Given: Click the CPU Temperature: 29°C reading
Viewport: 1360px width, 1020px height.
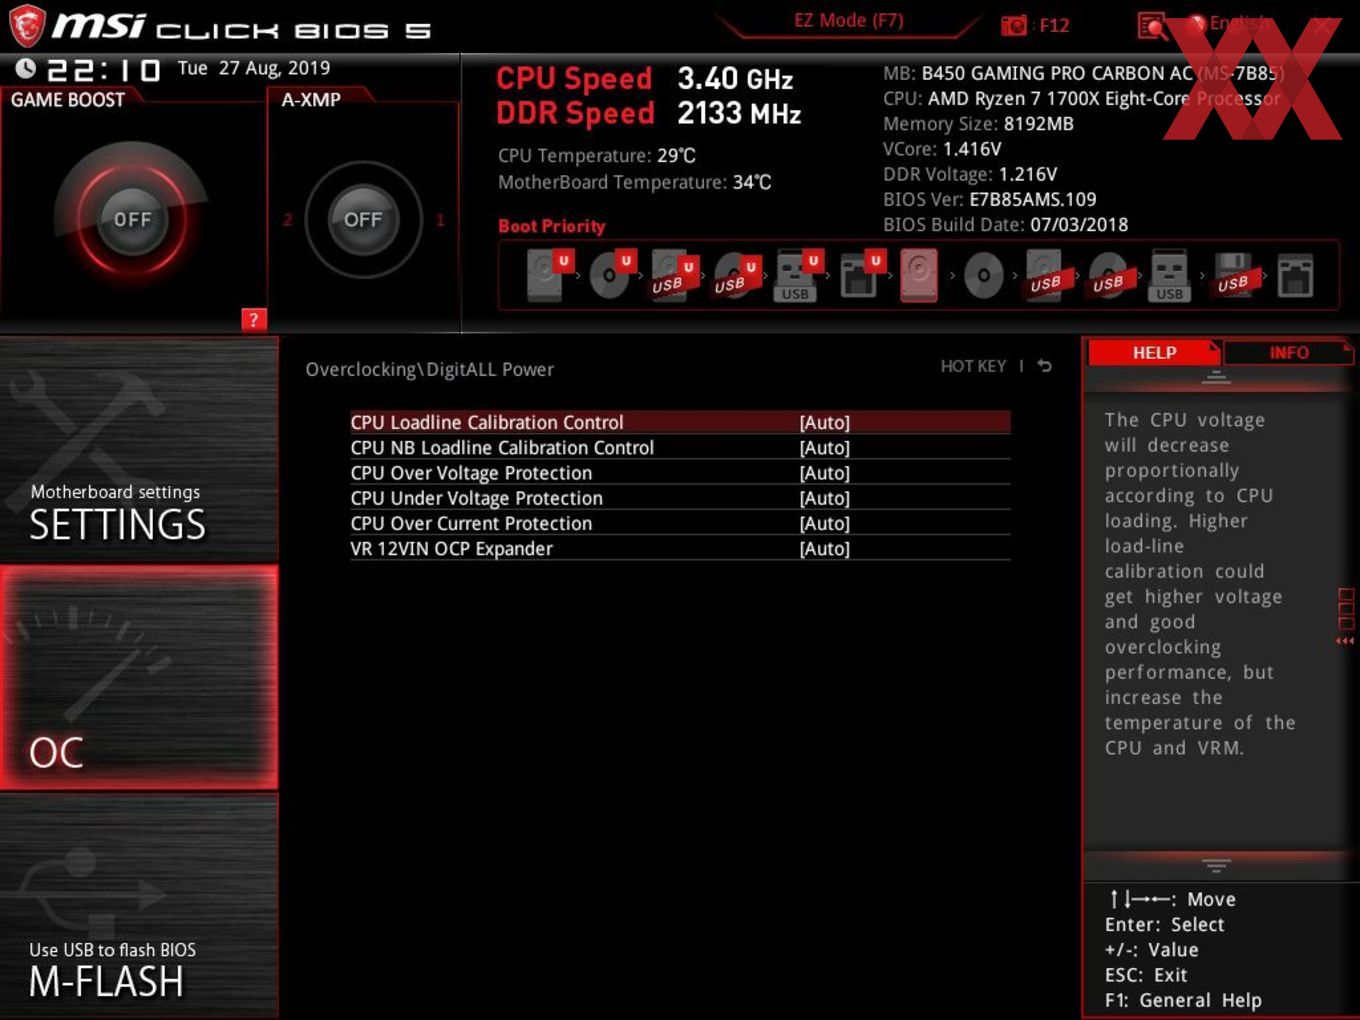Looking at the screenshot, I should tap(597, 156).
